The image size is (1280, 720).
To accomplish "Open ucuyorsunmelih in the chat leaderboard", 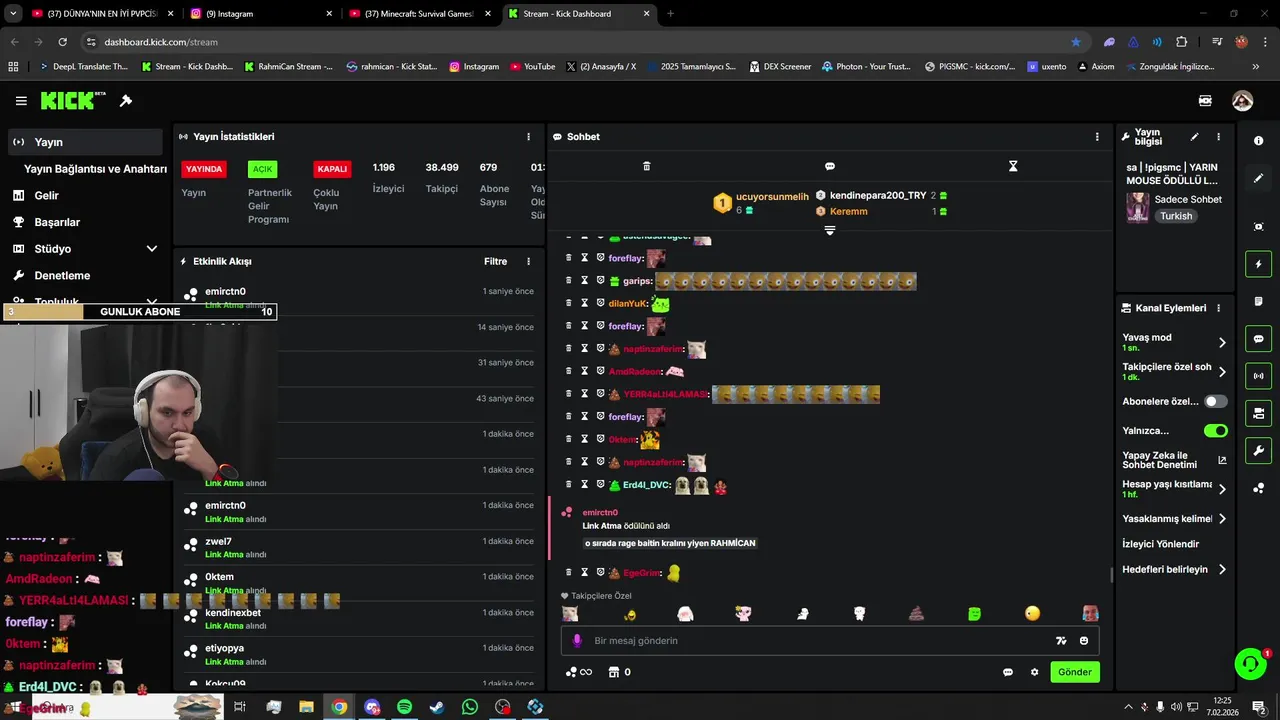I will (x=772, y=197).
